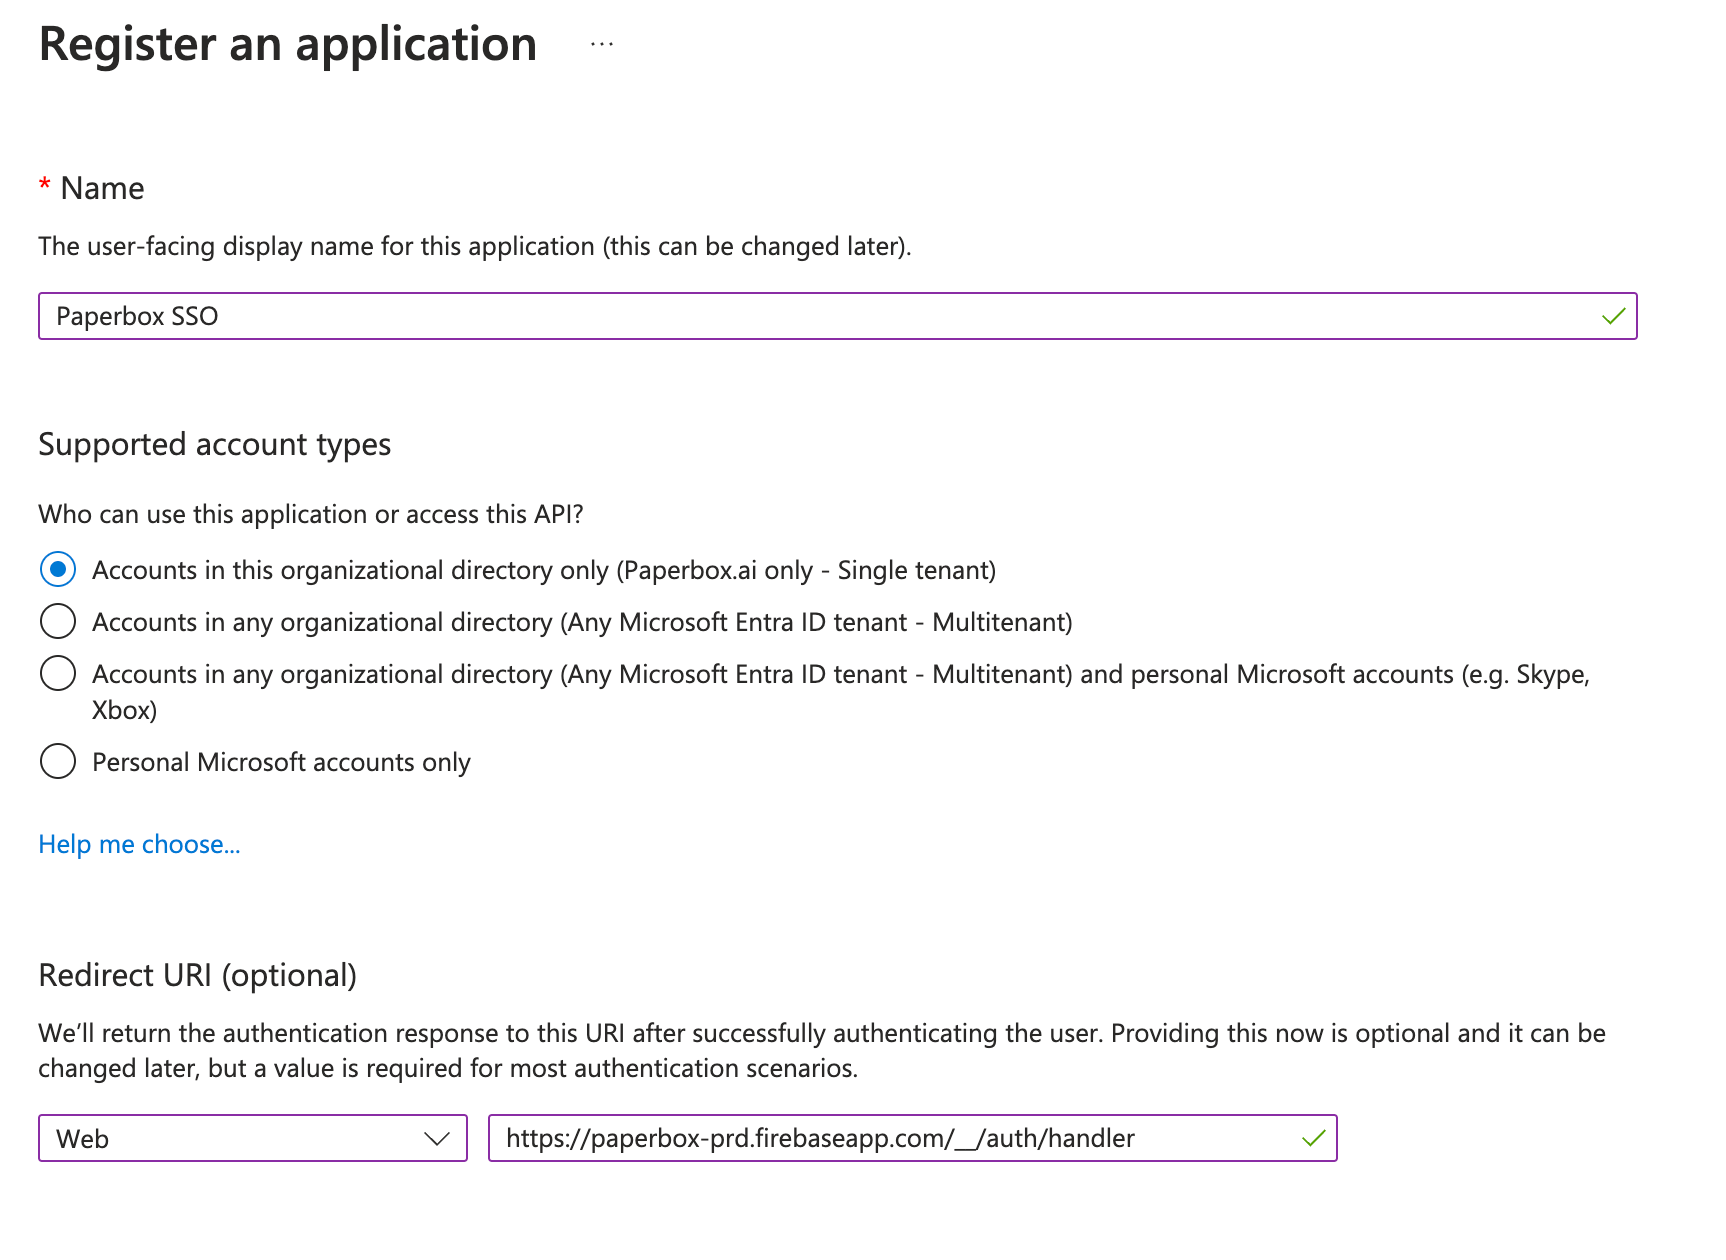The width and height of the screenshot is (1726, 1260).
Task: Click the 'Supported account types' section heading
Action: point(214,444)
